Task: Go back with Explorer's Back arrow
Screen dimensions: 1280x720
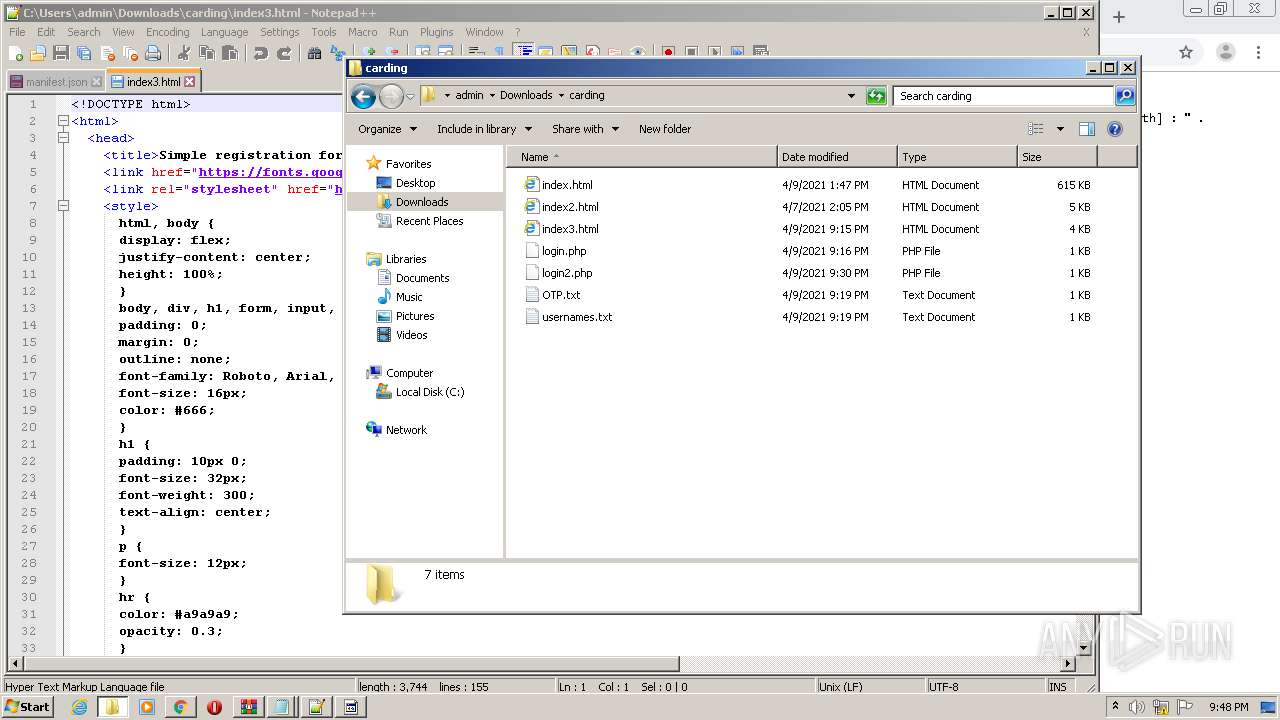Action: [364, 96]
